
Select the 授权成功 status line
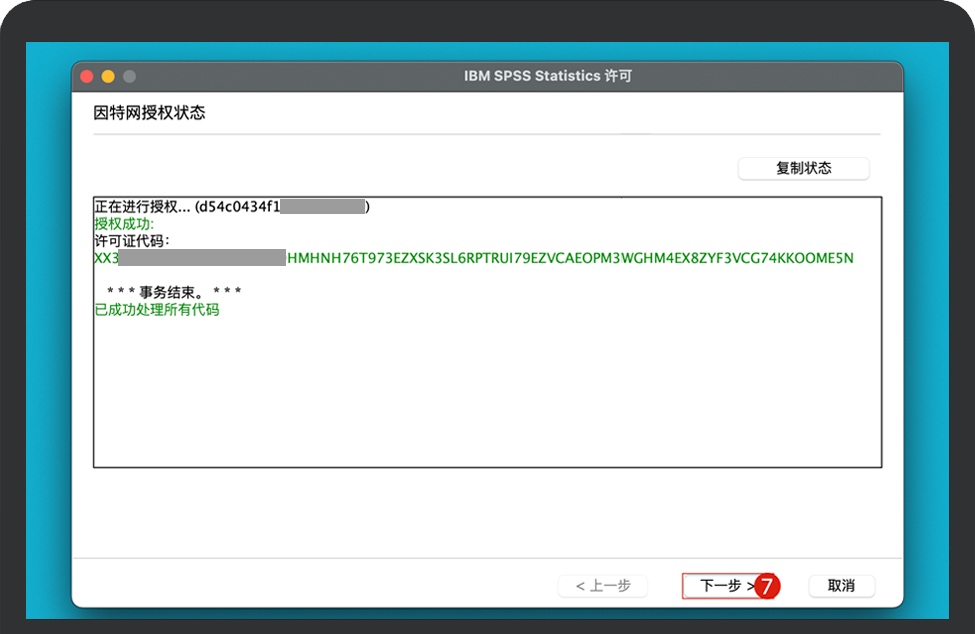124,224
